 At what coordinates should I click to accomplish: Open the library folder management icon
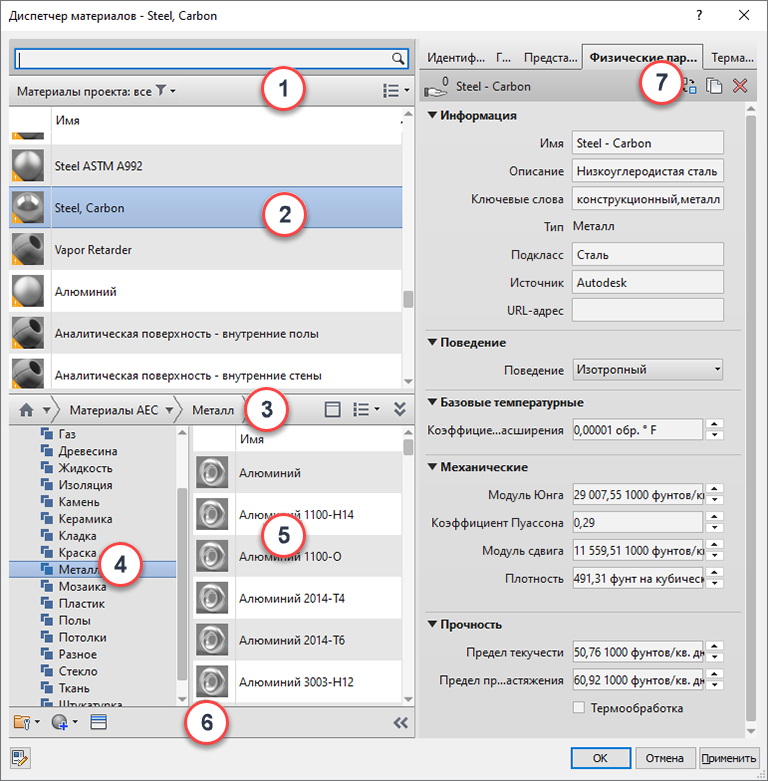[x=22, y=722]
